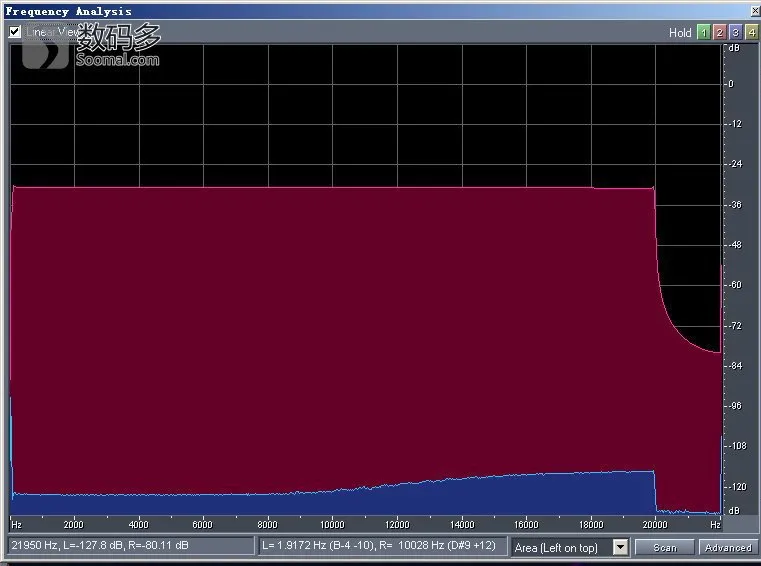Click the 0 dB scale label
Screen dimensions: 761x566
pos(731,84)
